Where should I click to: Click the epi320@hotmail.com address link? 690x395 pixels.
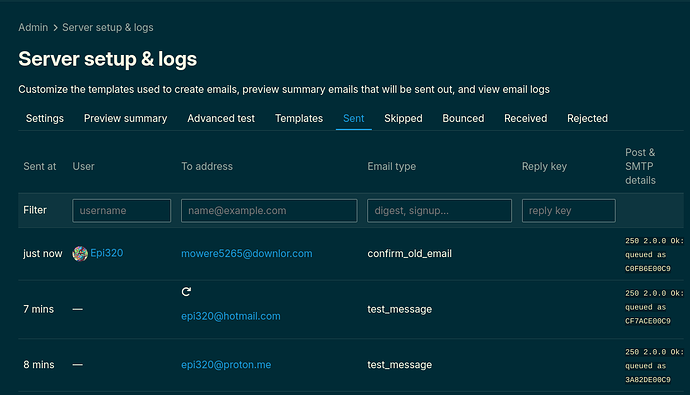[231, 316]
